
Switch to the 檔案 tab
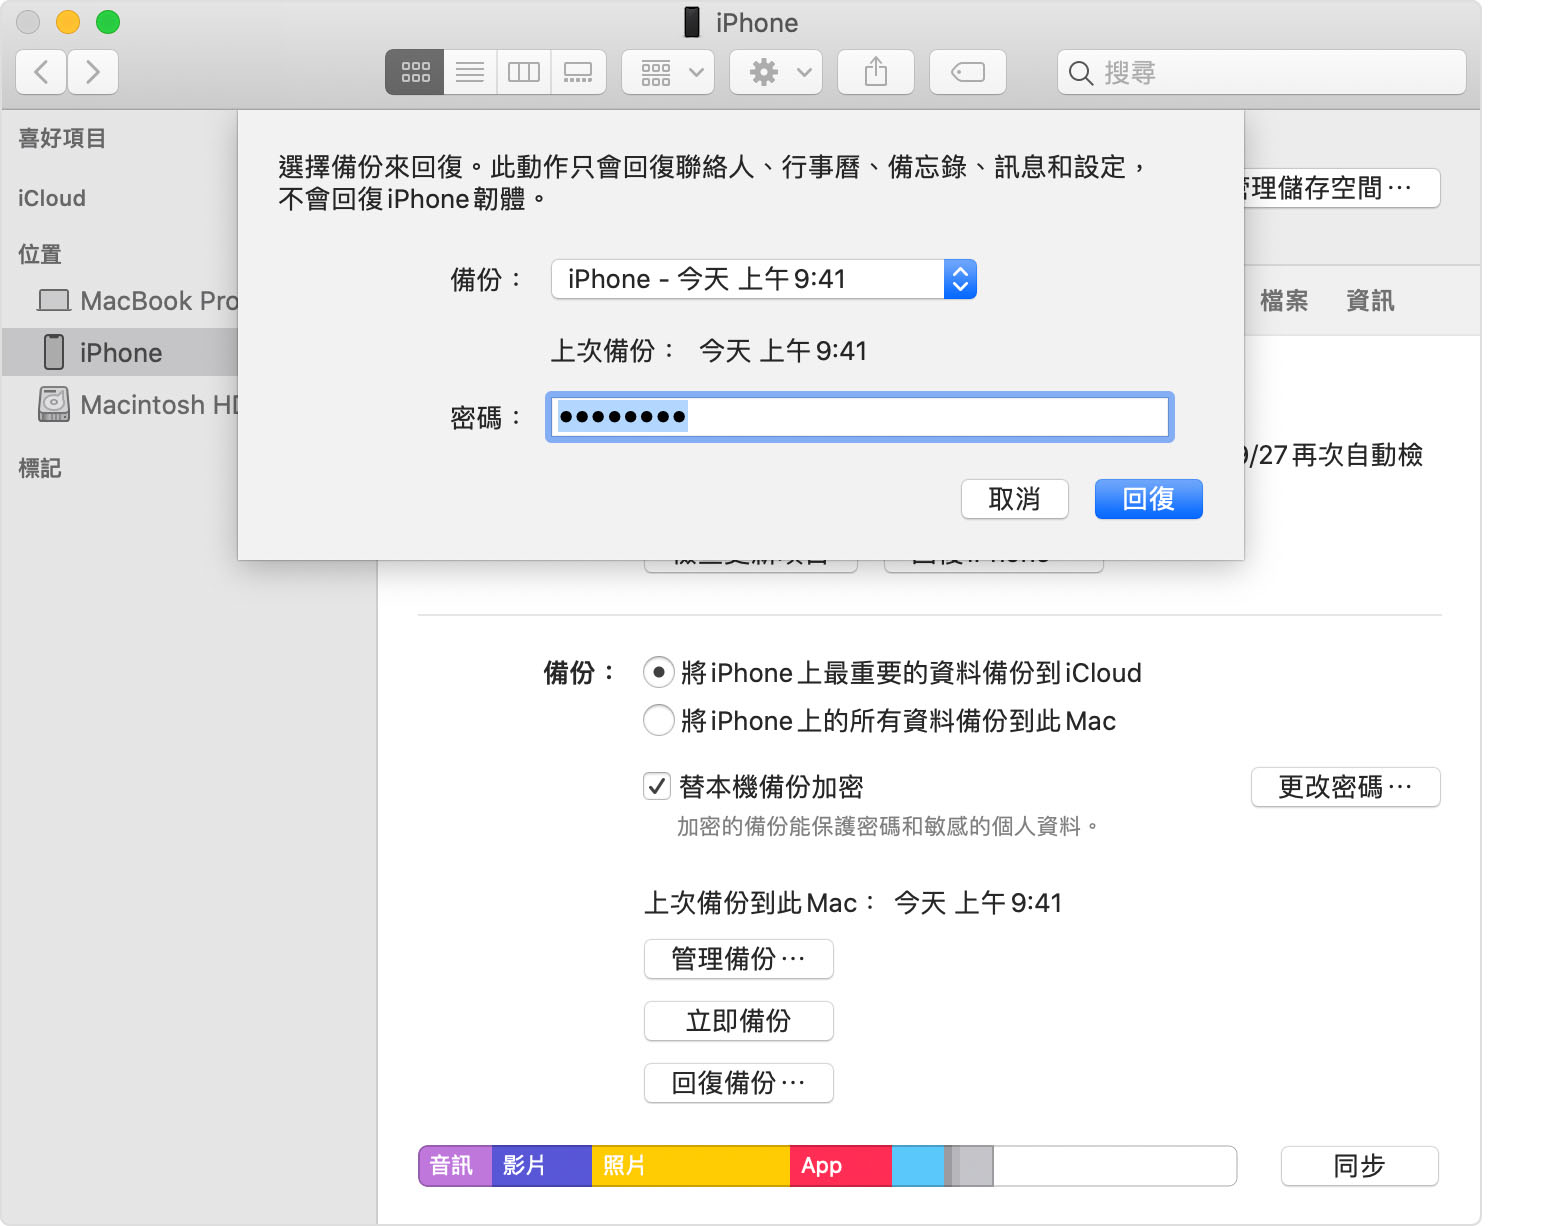click(x=1284, y=301)
